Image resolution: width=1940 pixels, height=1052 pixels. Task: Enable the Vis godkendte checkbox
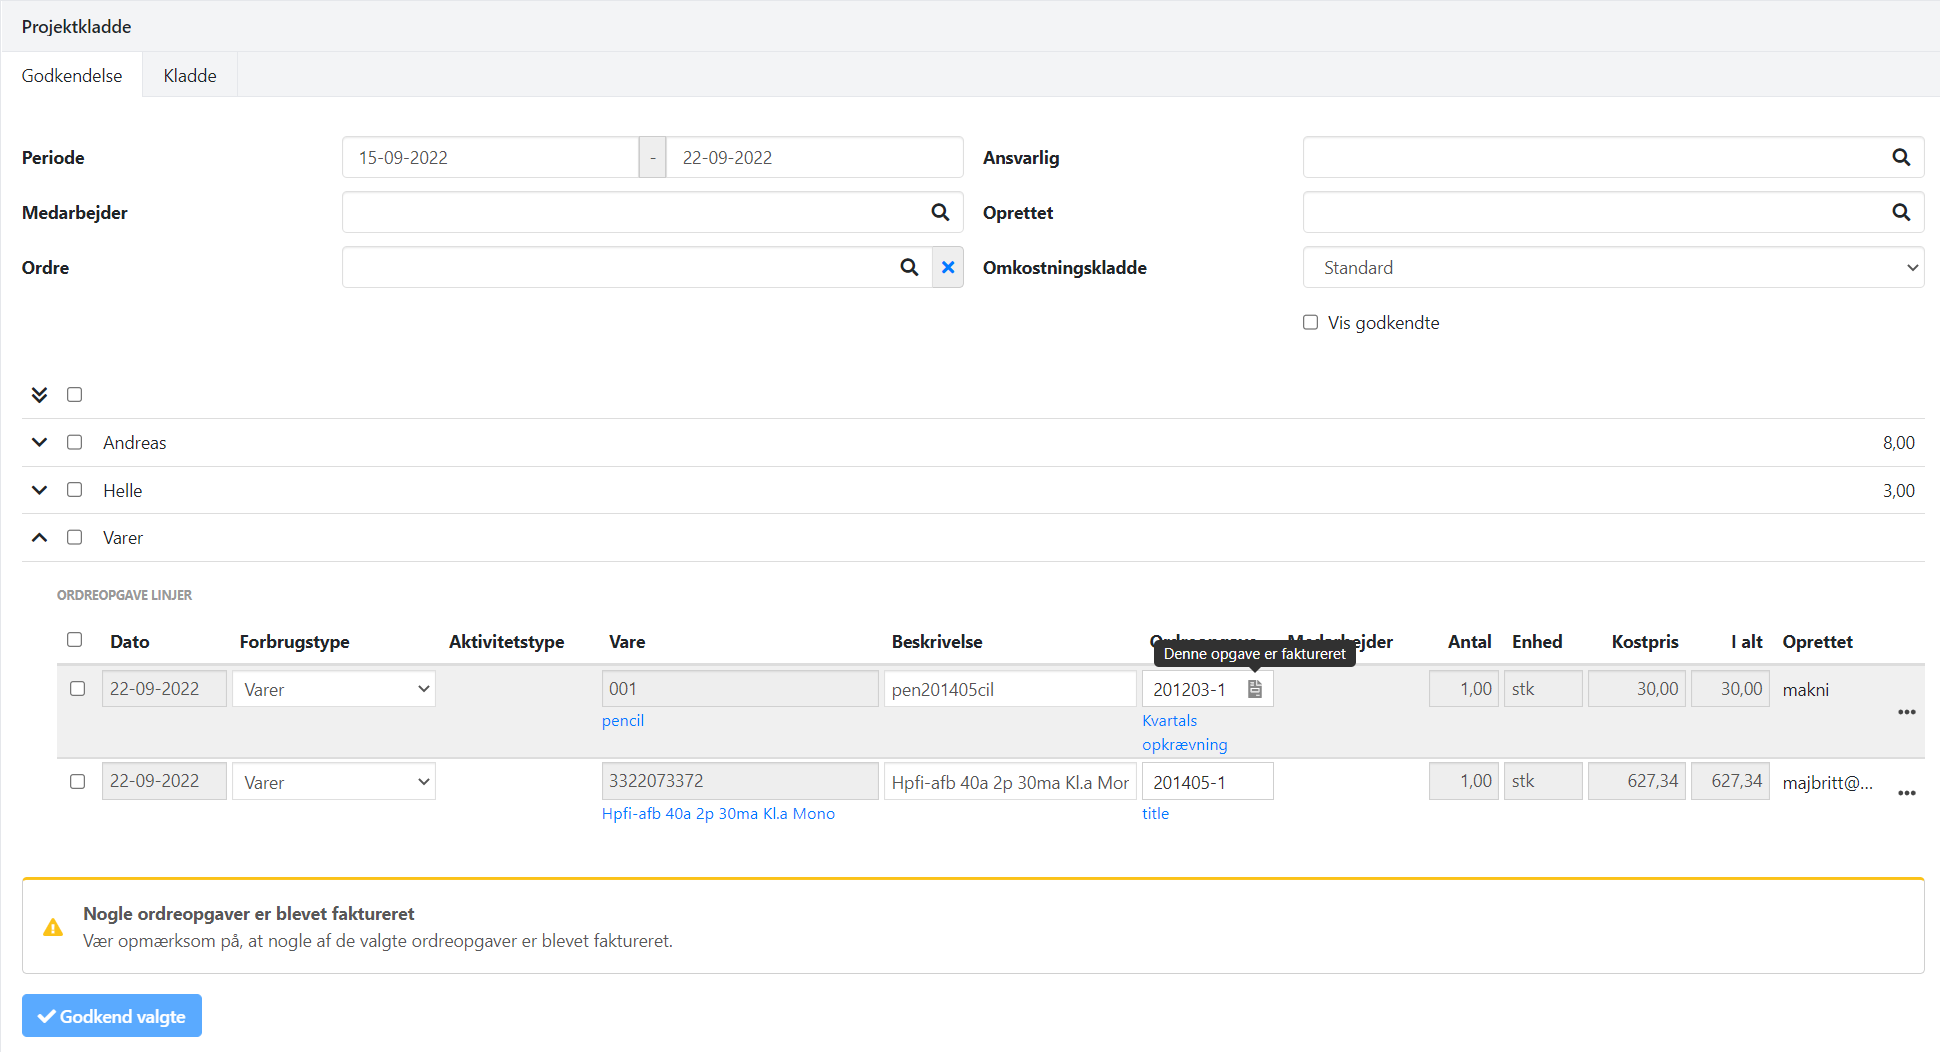pos(1310,322)
